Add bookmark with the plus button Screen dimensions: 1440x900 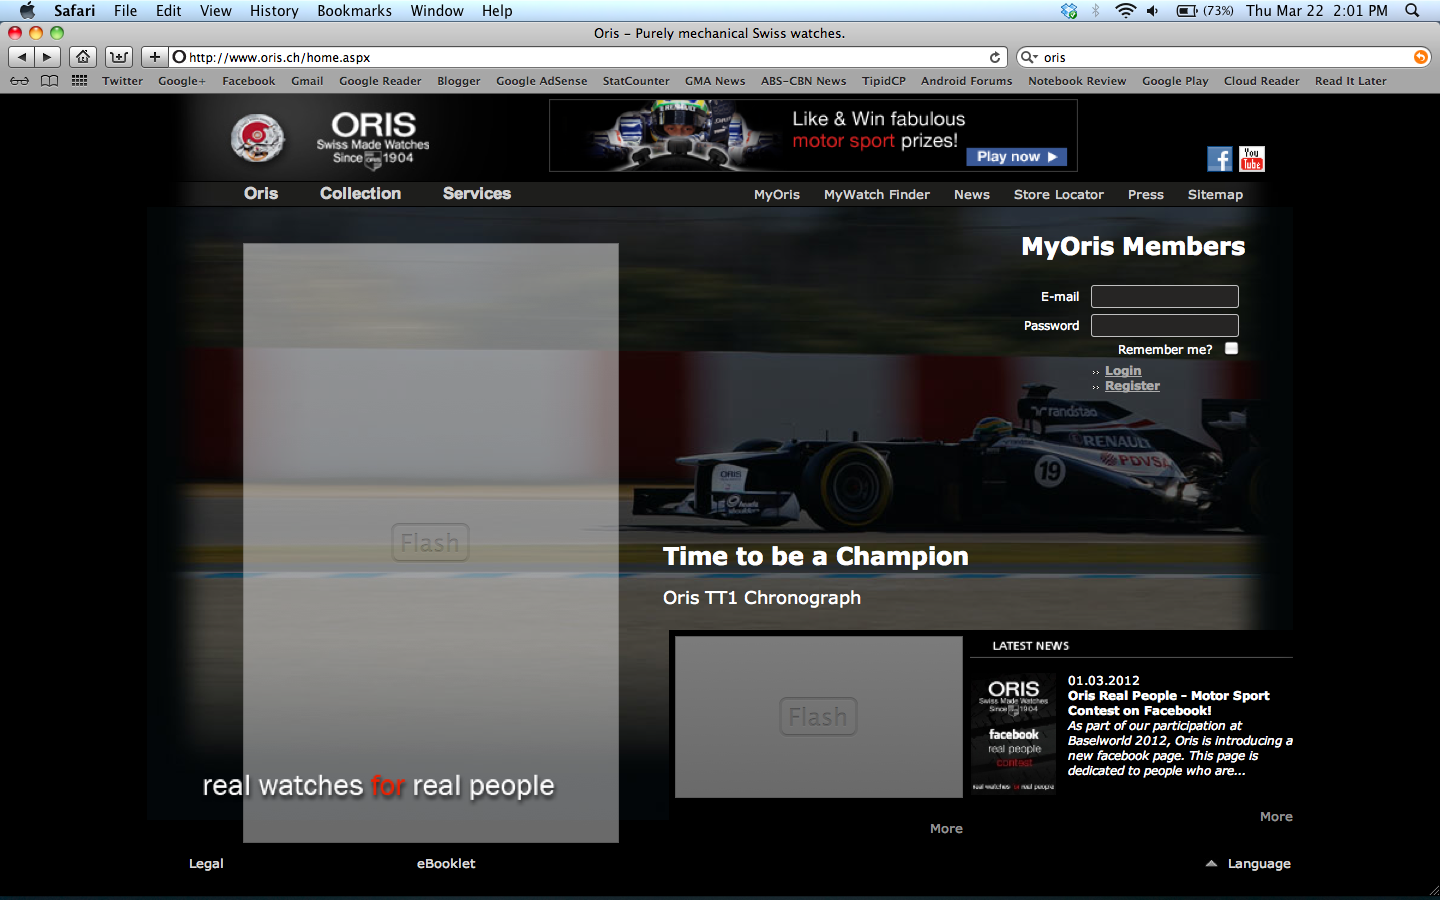[154, 57]
